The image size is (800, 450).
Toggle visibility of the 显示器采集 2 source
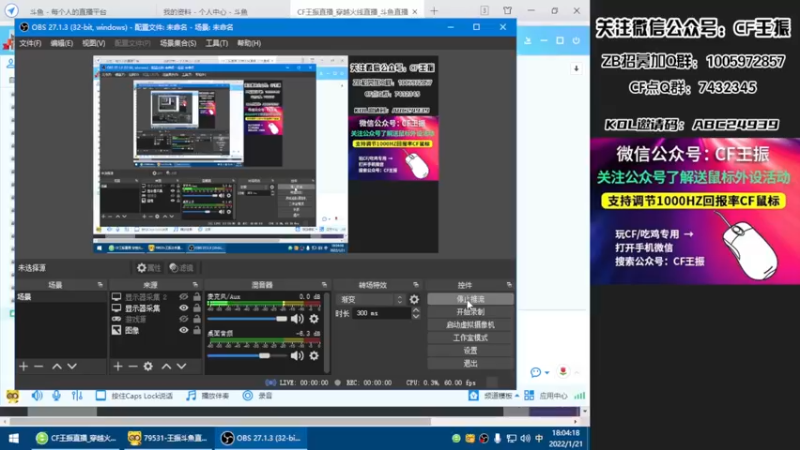[x=183, y=297]
